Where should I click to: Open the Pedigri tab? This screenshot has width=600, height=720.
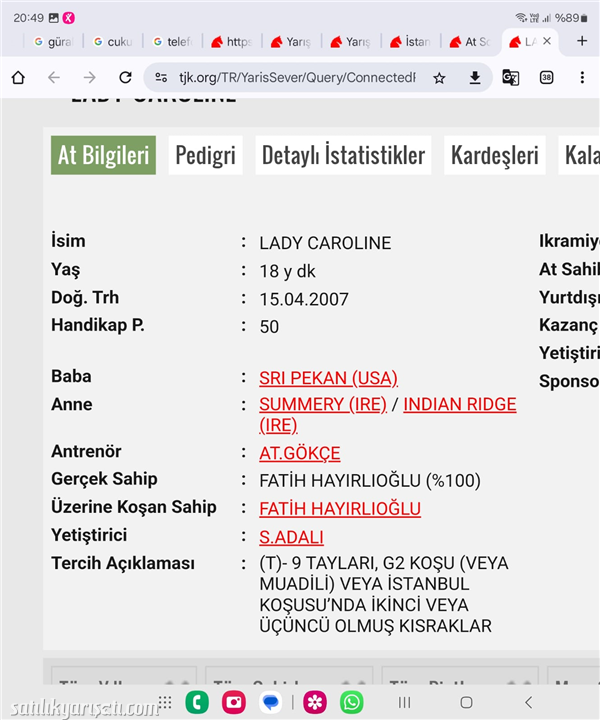pos(206,155)
